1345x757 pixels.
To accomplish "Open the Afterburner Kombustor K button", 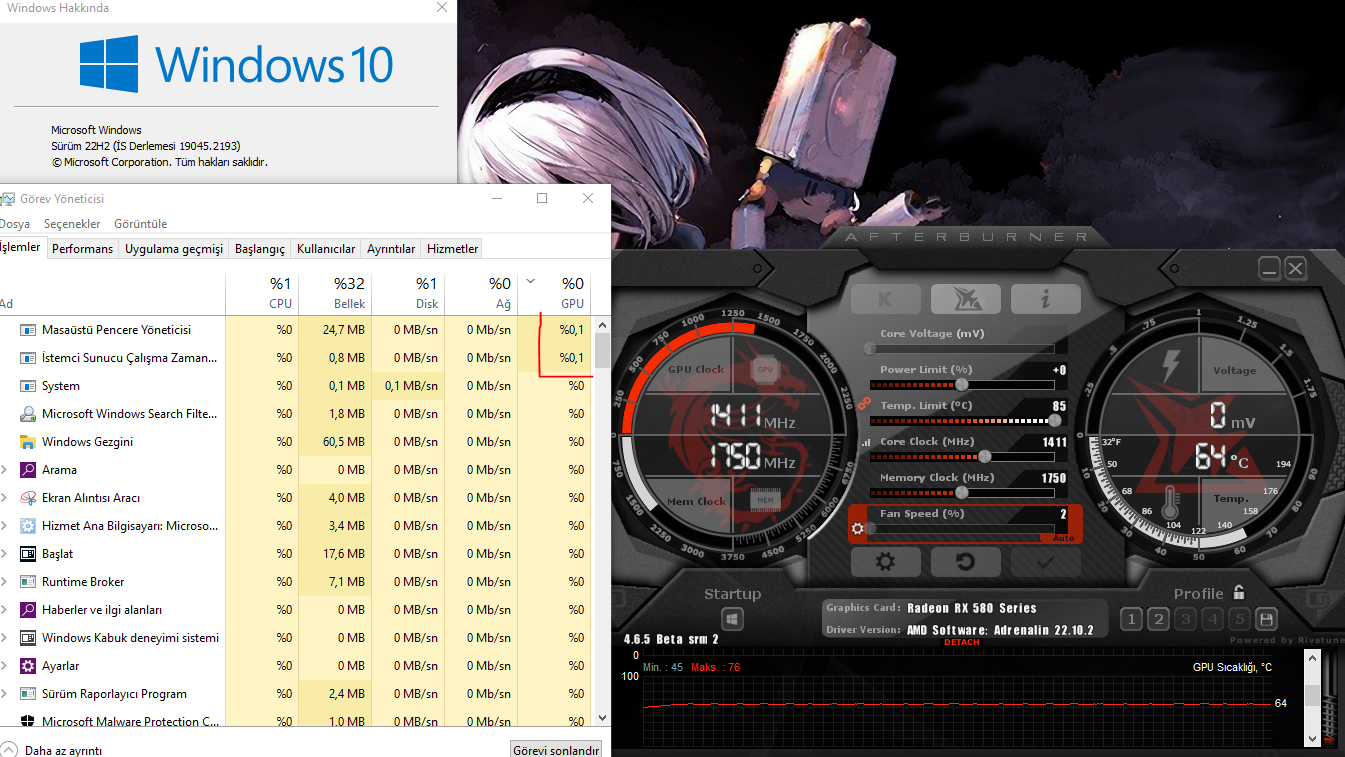I will [885, 298].
